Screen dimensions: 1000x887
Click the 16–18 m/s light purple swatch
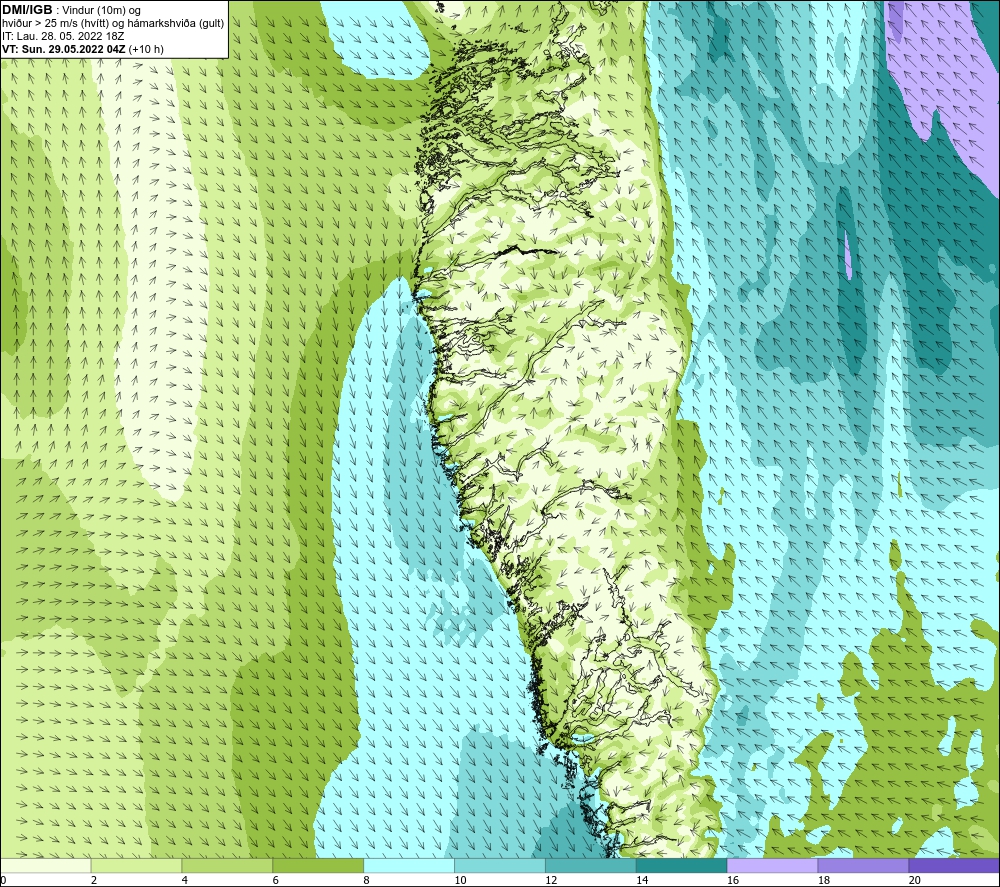772,866
